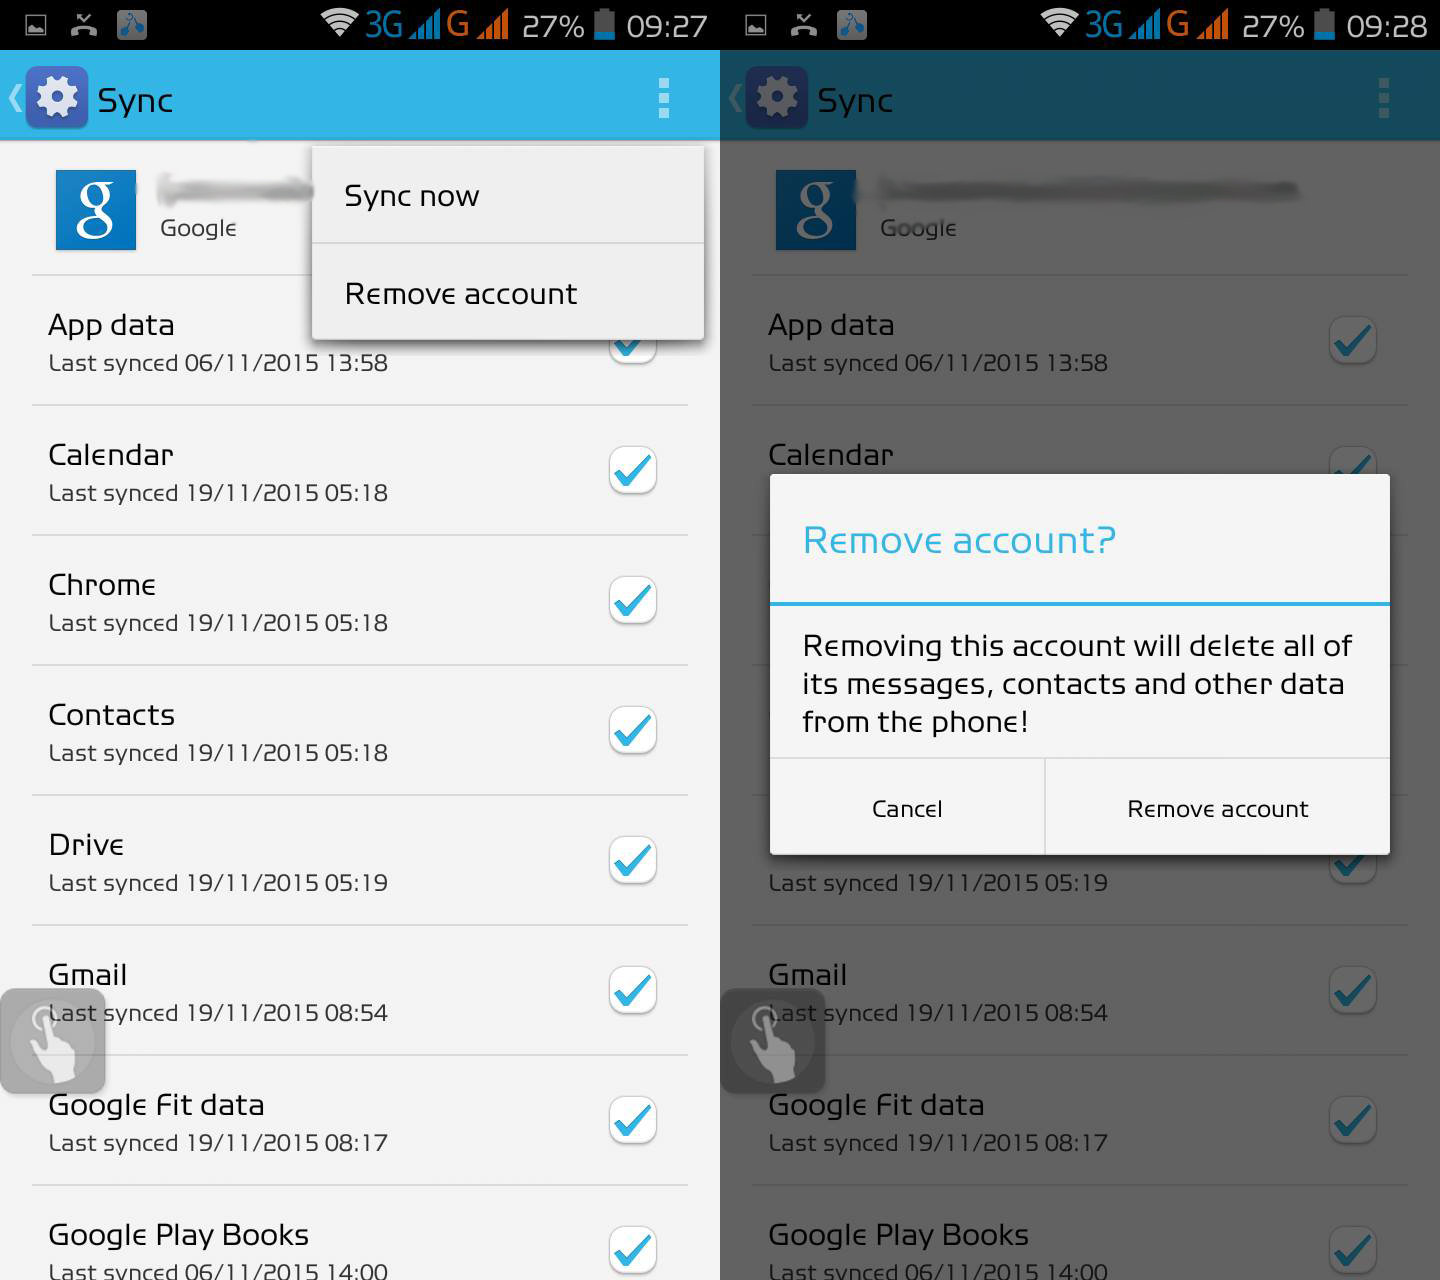Tap the back chevron in left Sync header
The height and width of the screenshot is (1280, 1440).
pos(15,98)
